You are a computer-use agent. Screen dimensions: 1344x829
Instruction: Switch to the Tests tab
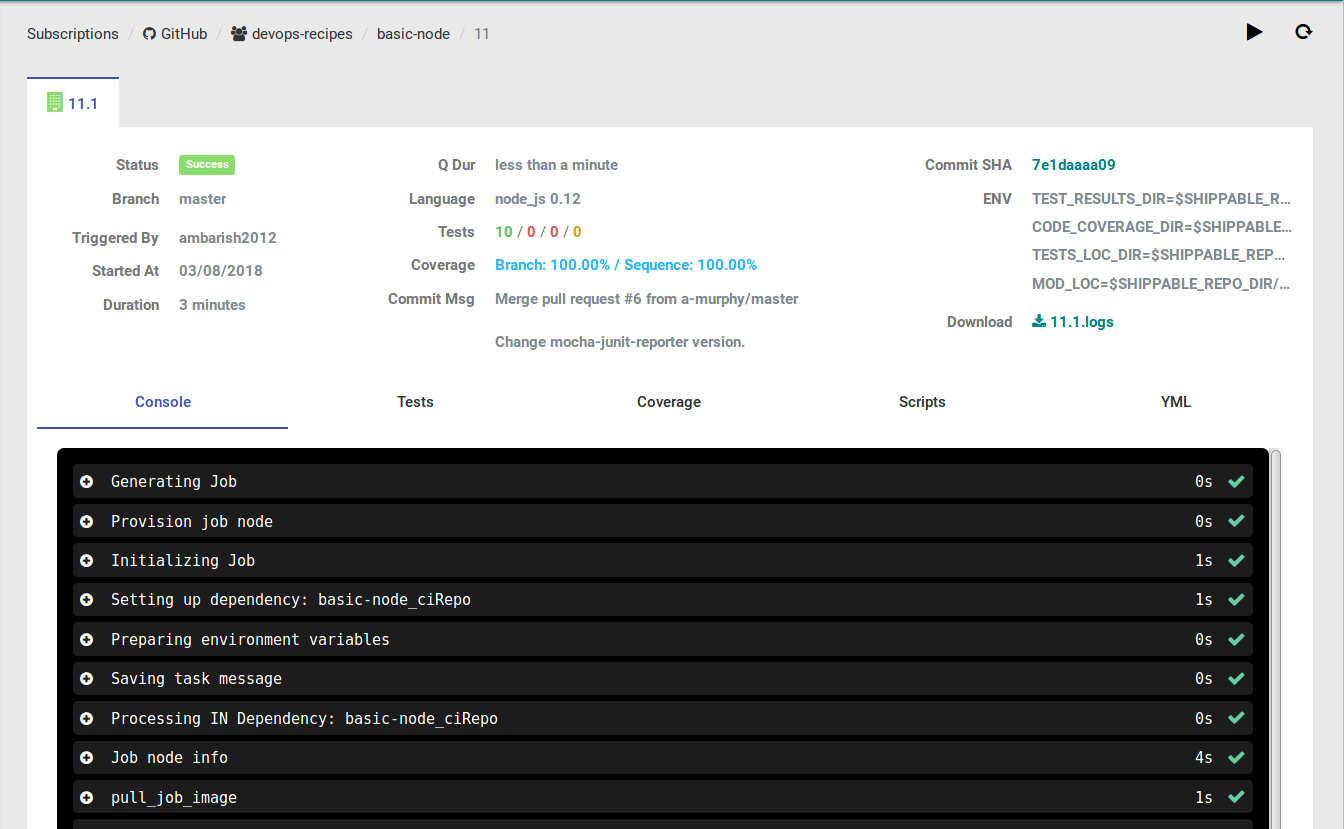pos(415,402)
